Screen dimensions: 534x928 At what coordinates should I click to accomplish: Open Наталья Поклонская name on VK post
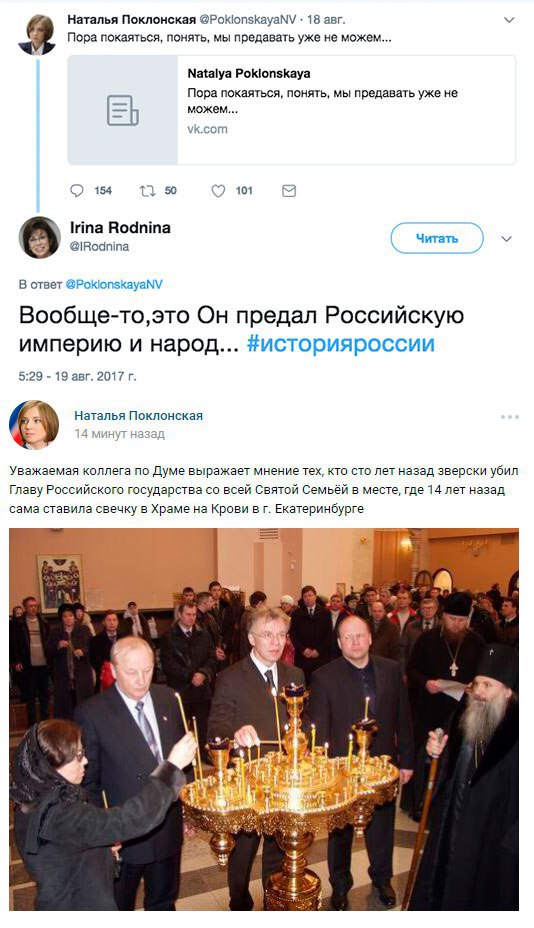[x=139, y=415]
